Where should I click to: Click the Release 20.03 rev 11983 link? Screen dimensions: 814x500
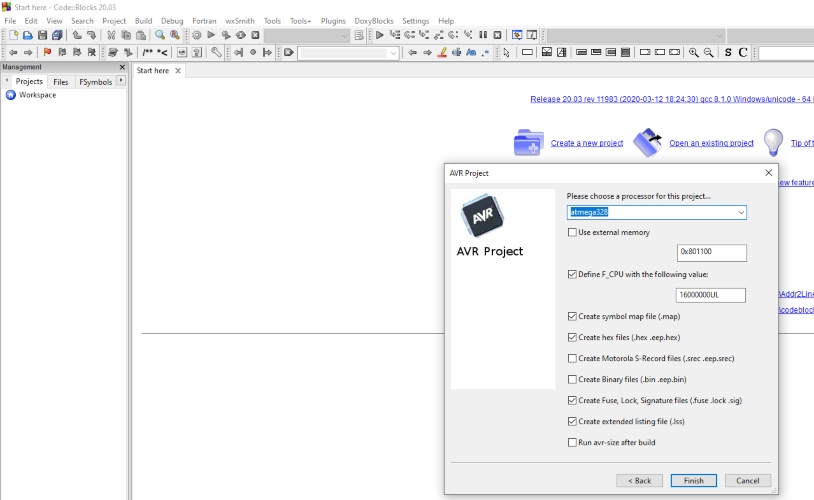[x=672, y=99]
